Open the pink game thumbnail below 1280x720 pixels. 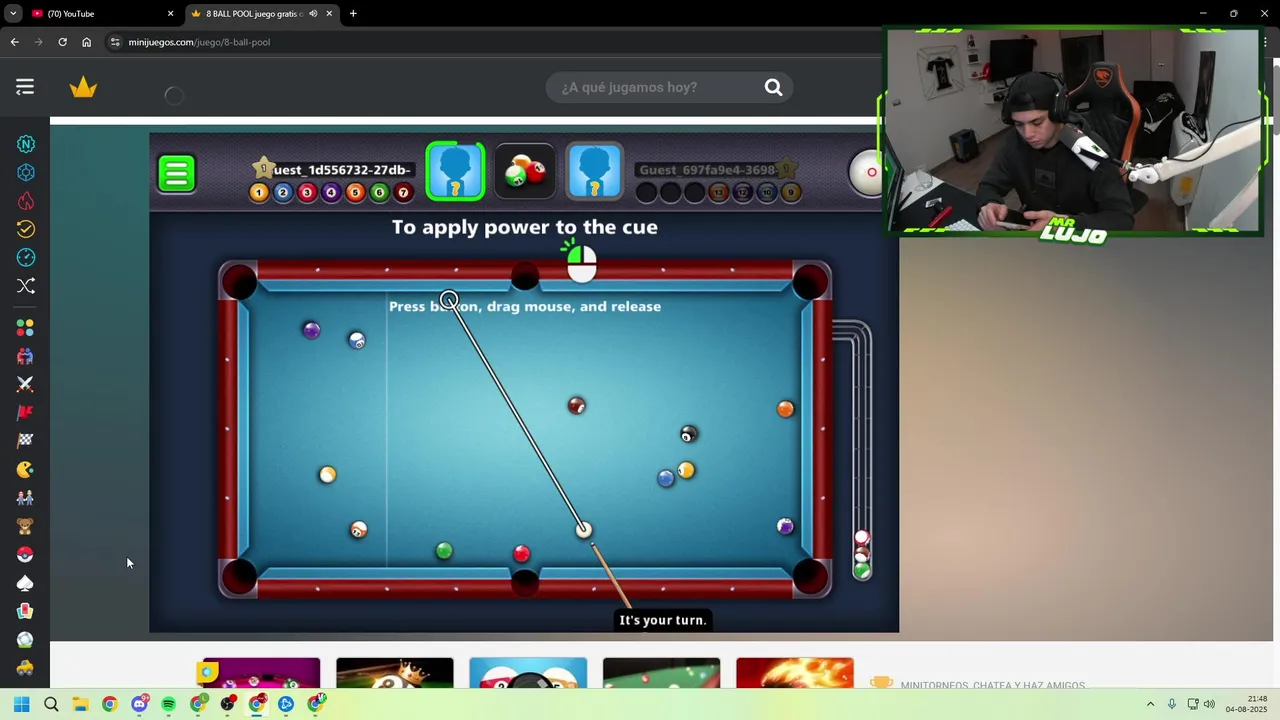(x=261, y=673)
